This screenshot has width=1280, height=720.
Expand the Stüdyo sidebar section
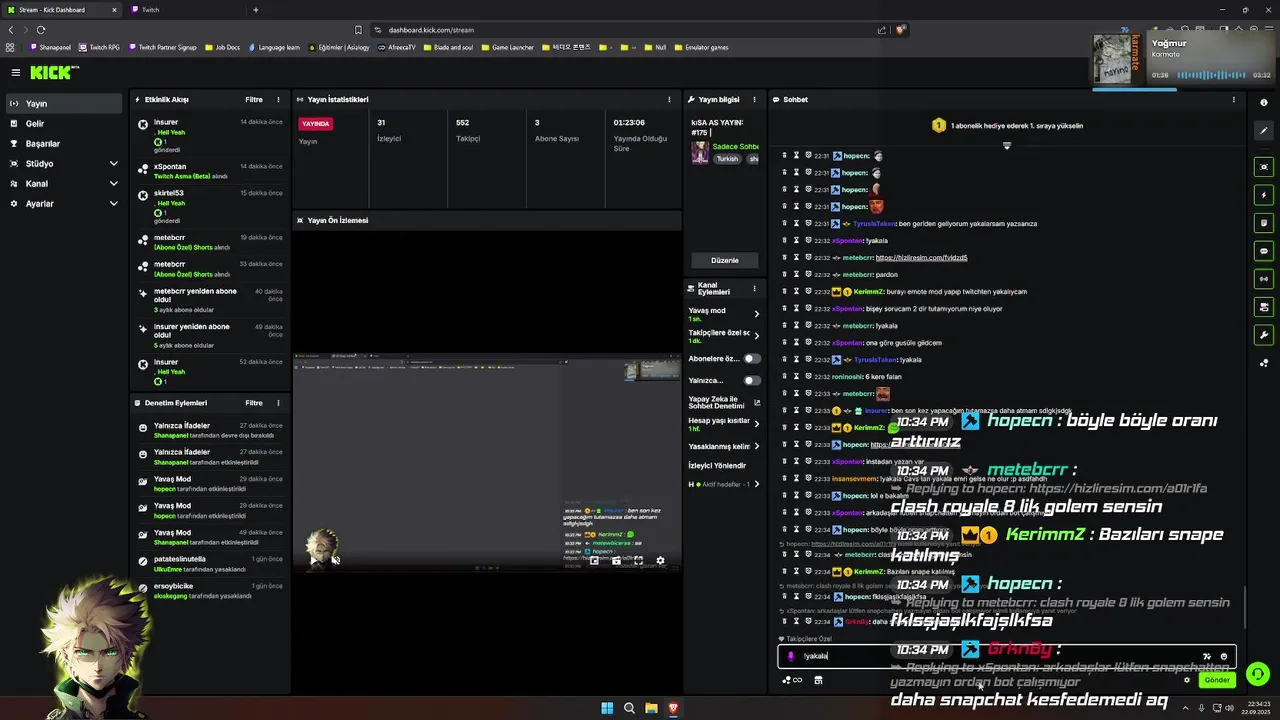point(113,164)
